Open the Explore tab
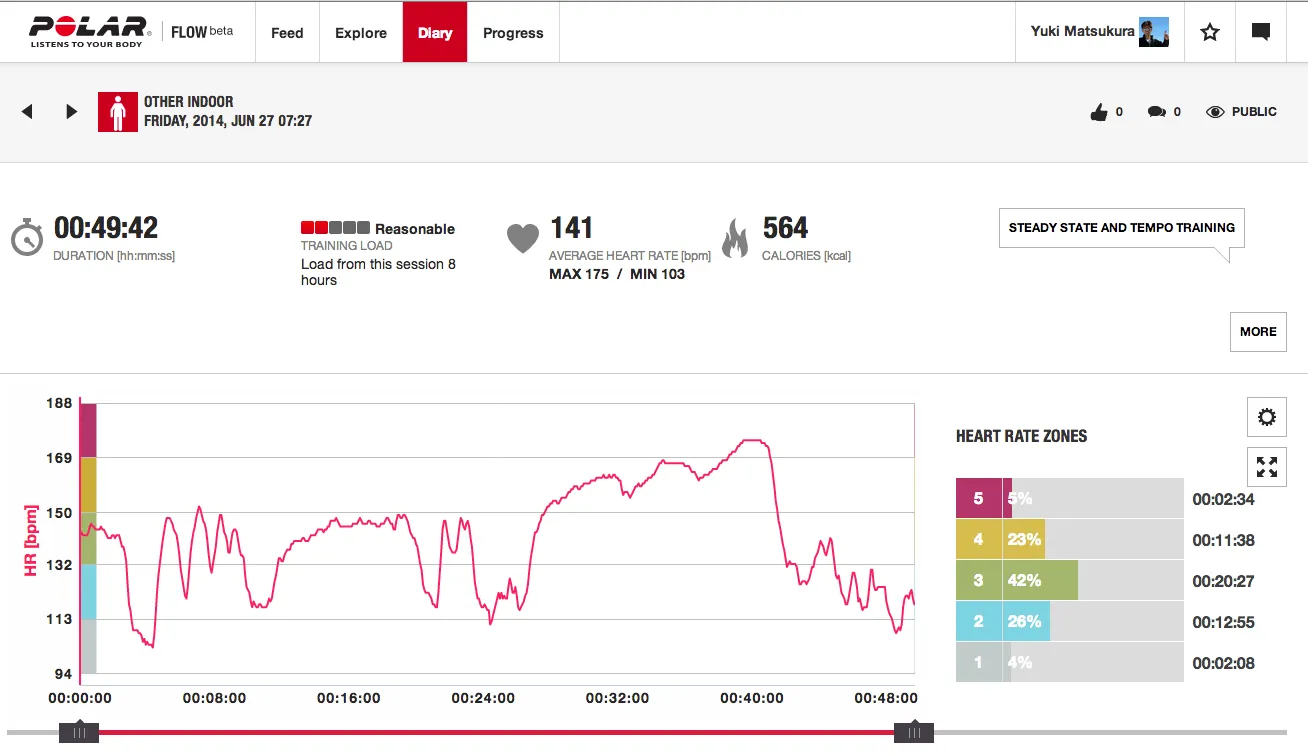Image resolution: width=1308 pixels, height=756 pixels. point(361,33)
